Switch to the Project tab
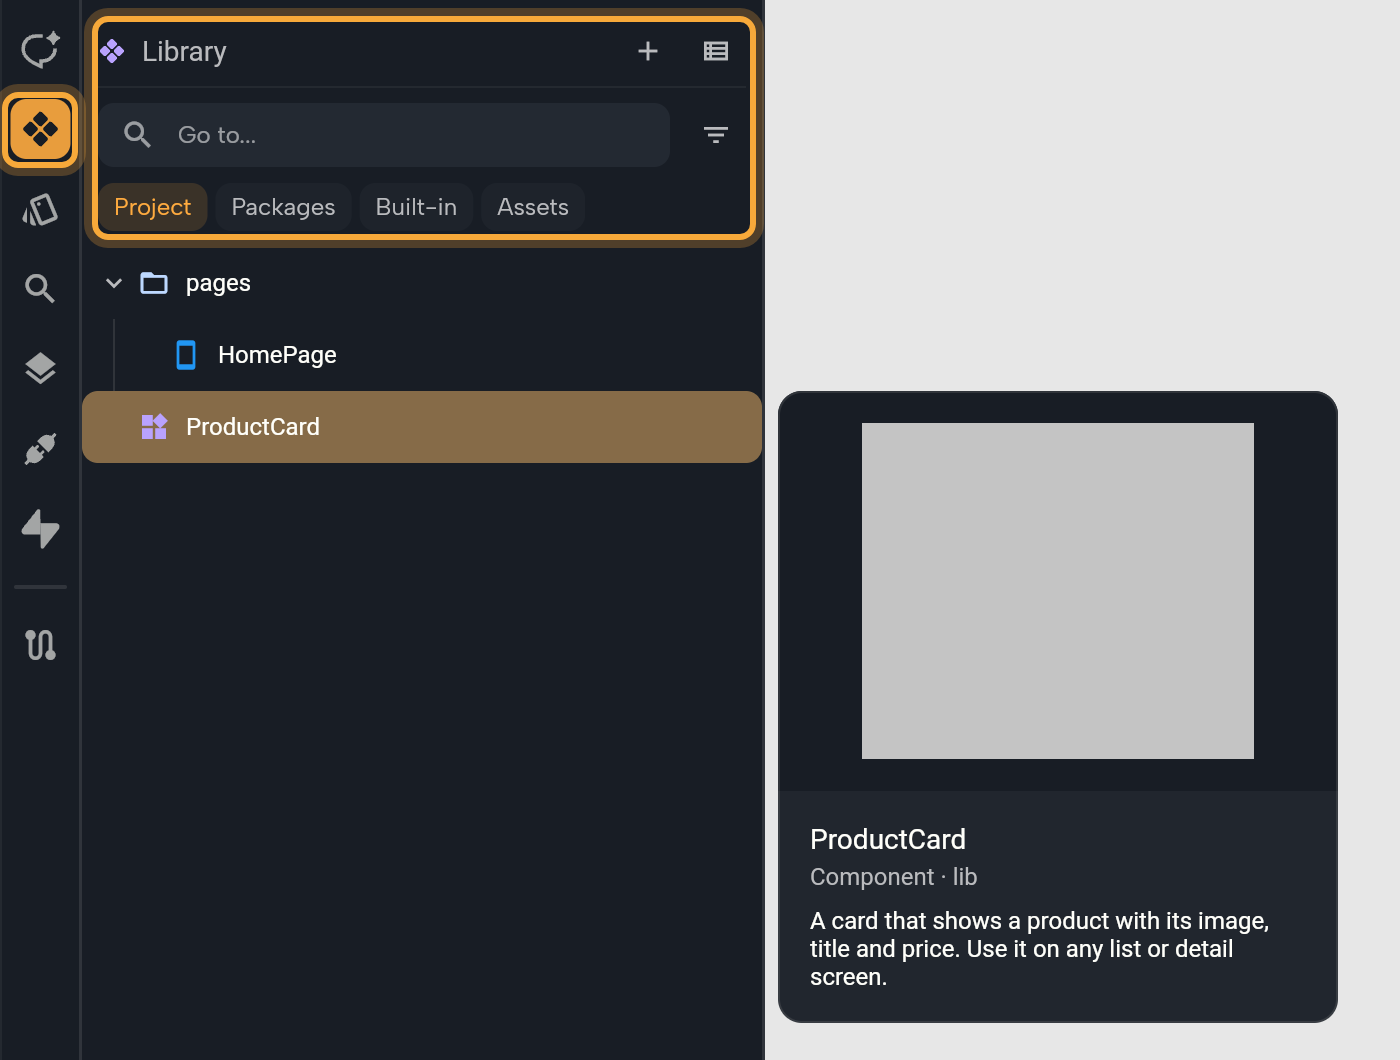1400x1060 pixels. [152, 207]
